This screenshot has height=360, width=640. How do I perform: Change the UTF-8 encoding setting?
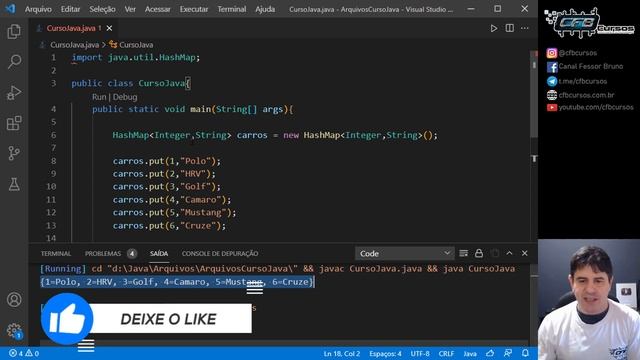click(x=420, y=353)
